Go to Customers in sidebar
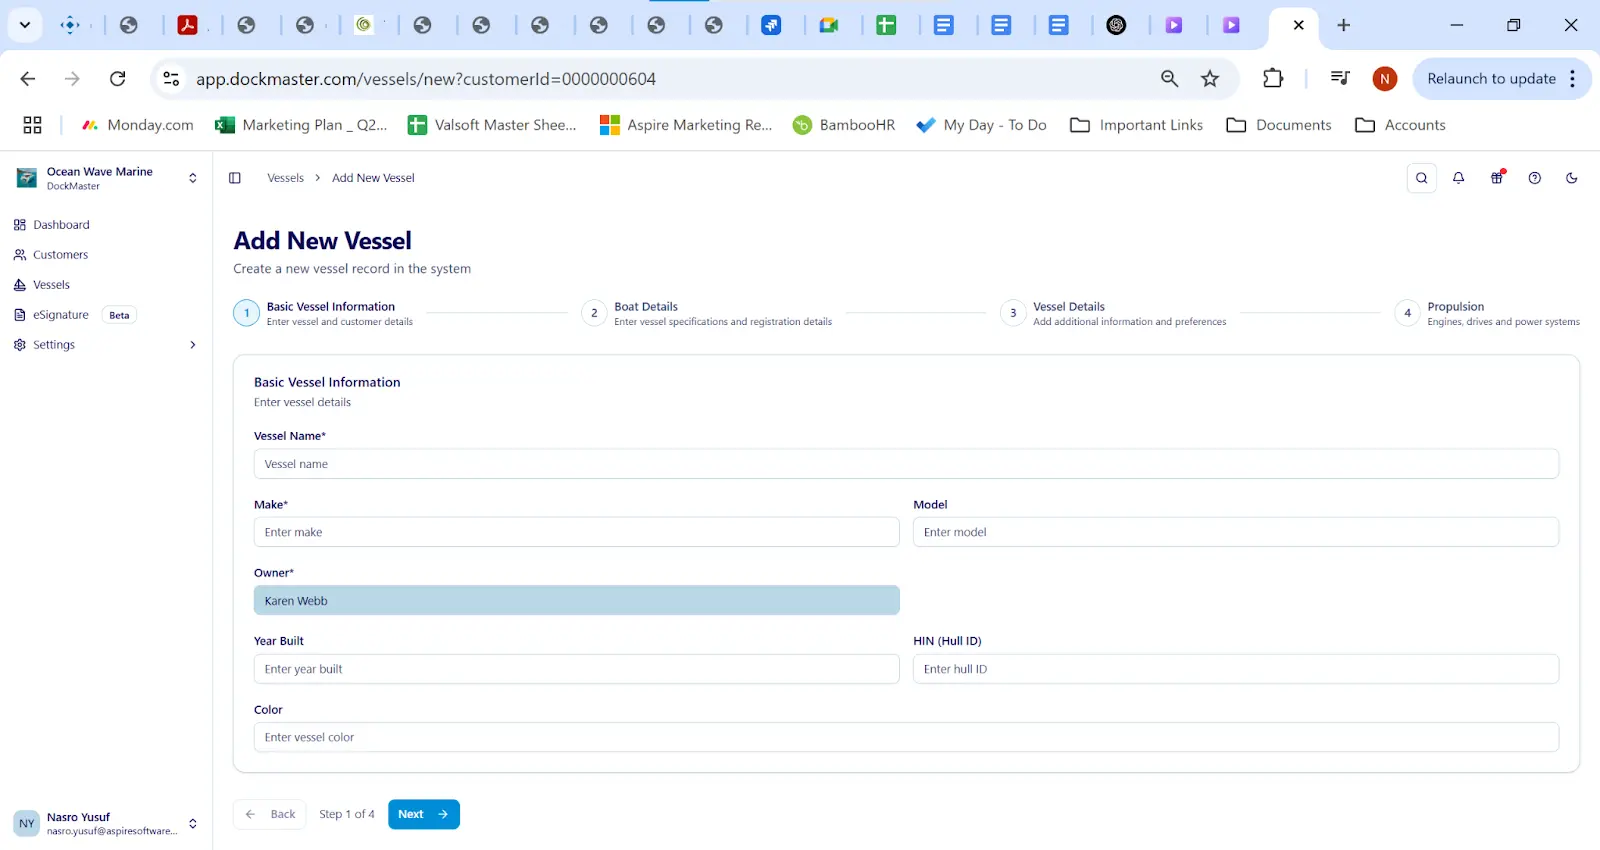Screen dimensions: 1600x850 [60, 255]
